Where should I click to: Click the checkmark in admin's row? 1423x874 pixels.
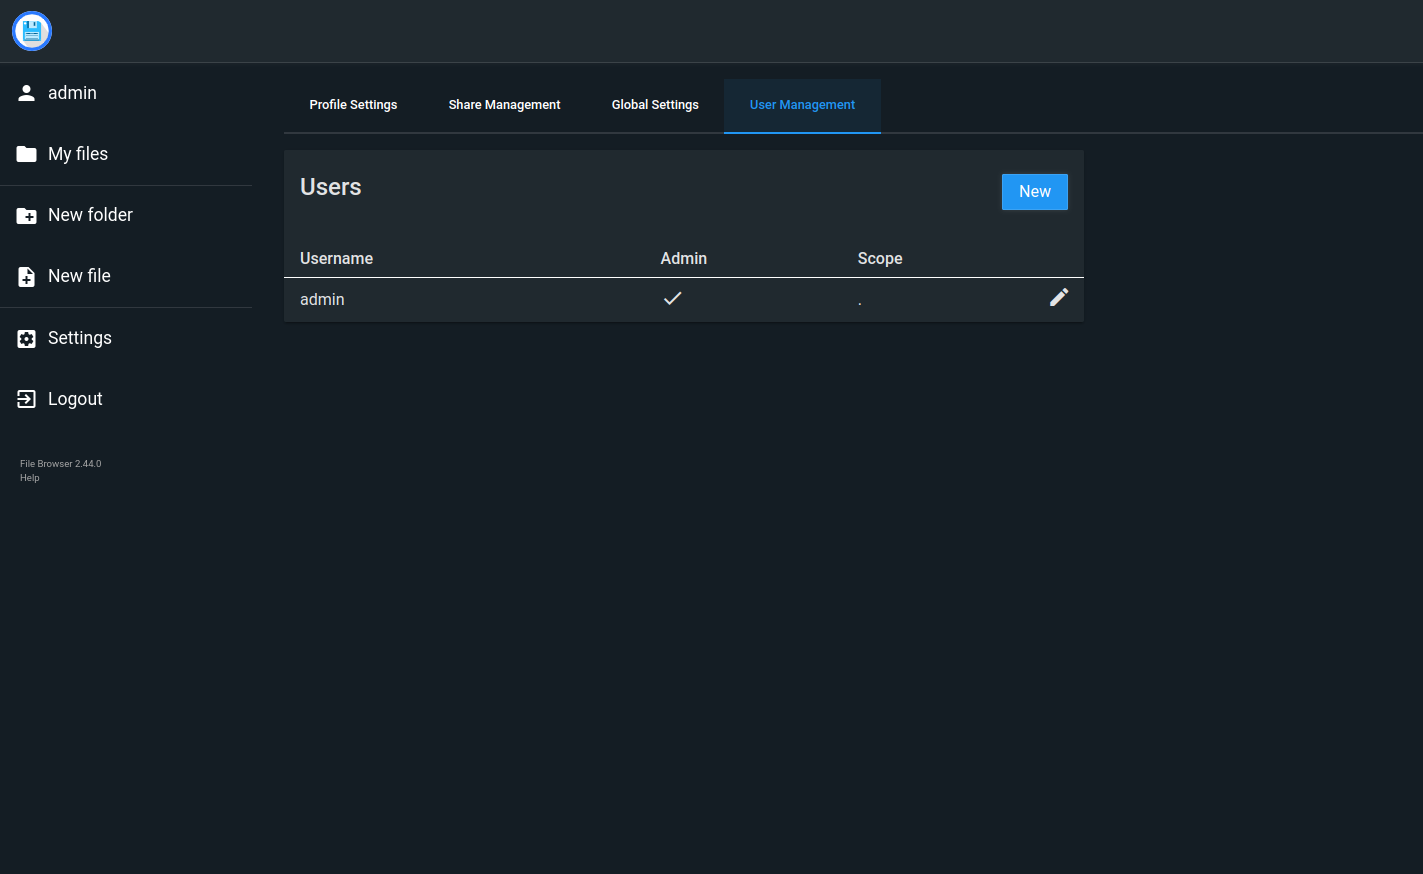click(x=673, y=298)
